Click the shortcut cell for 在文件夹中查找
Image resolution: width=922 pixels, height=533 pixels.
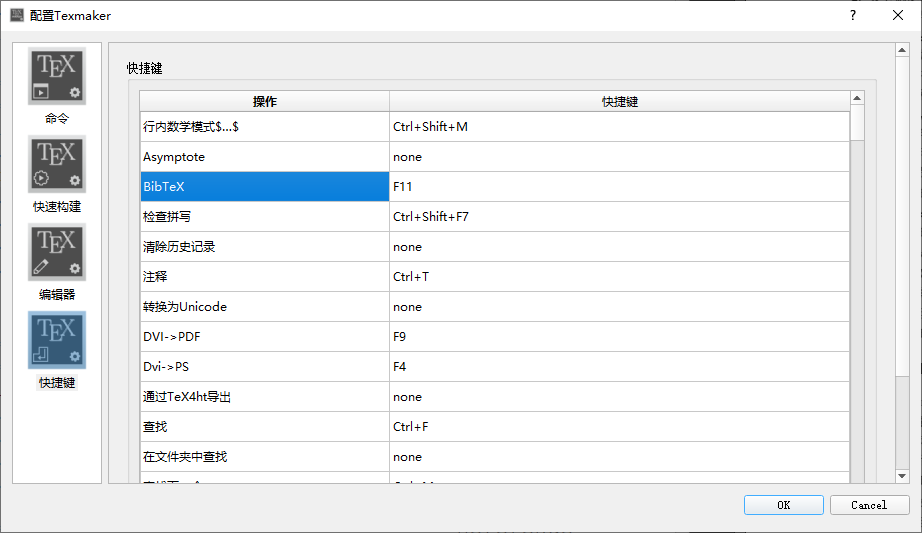(620, 457)
